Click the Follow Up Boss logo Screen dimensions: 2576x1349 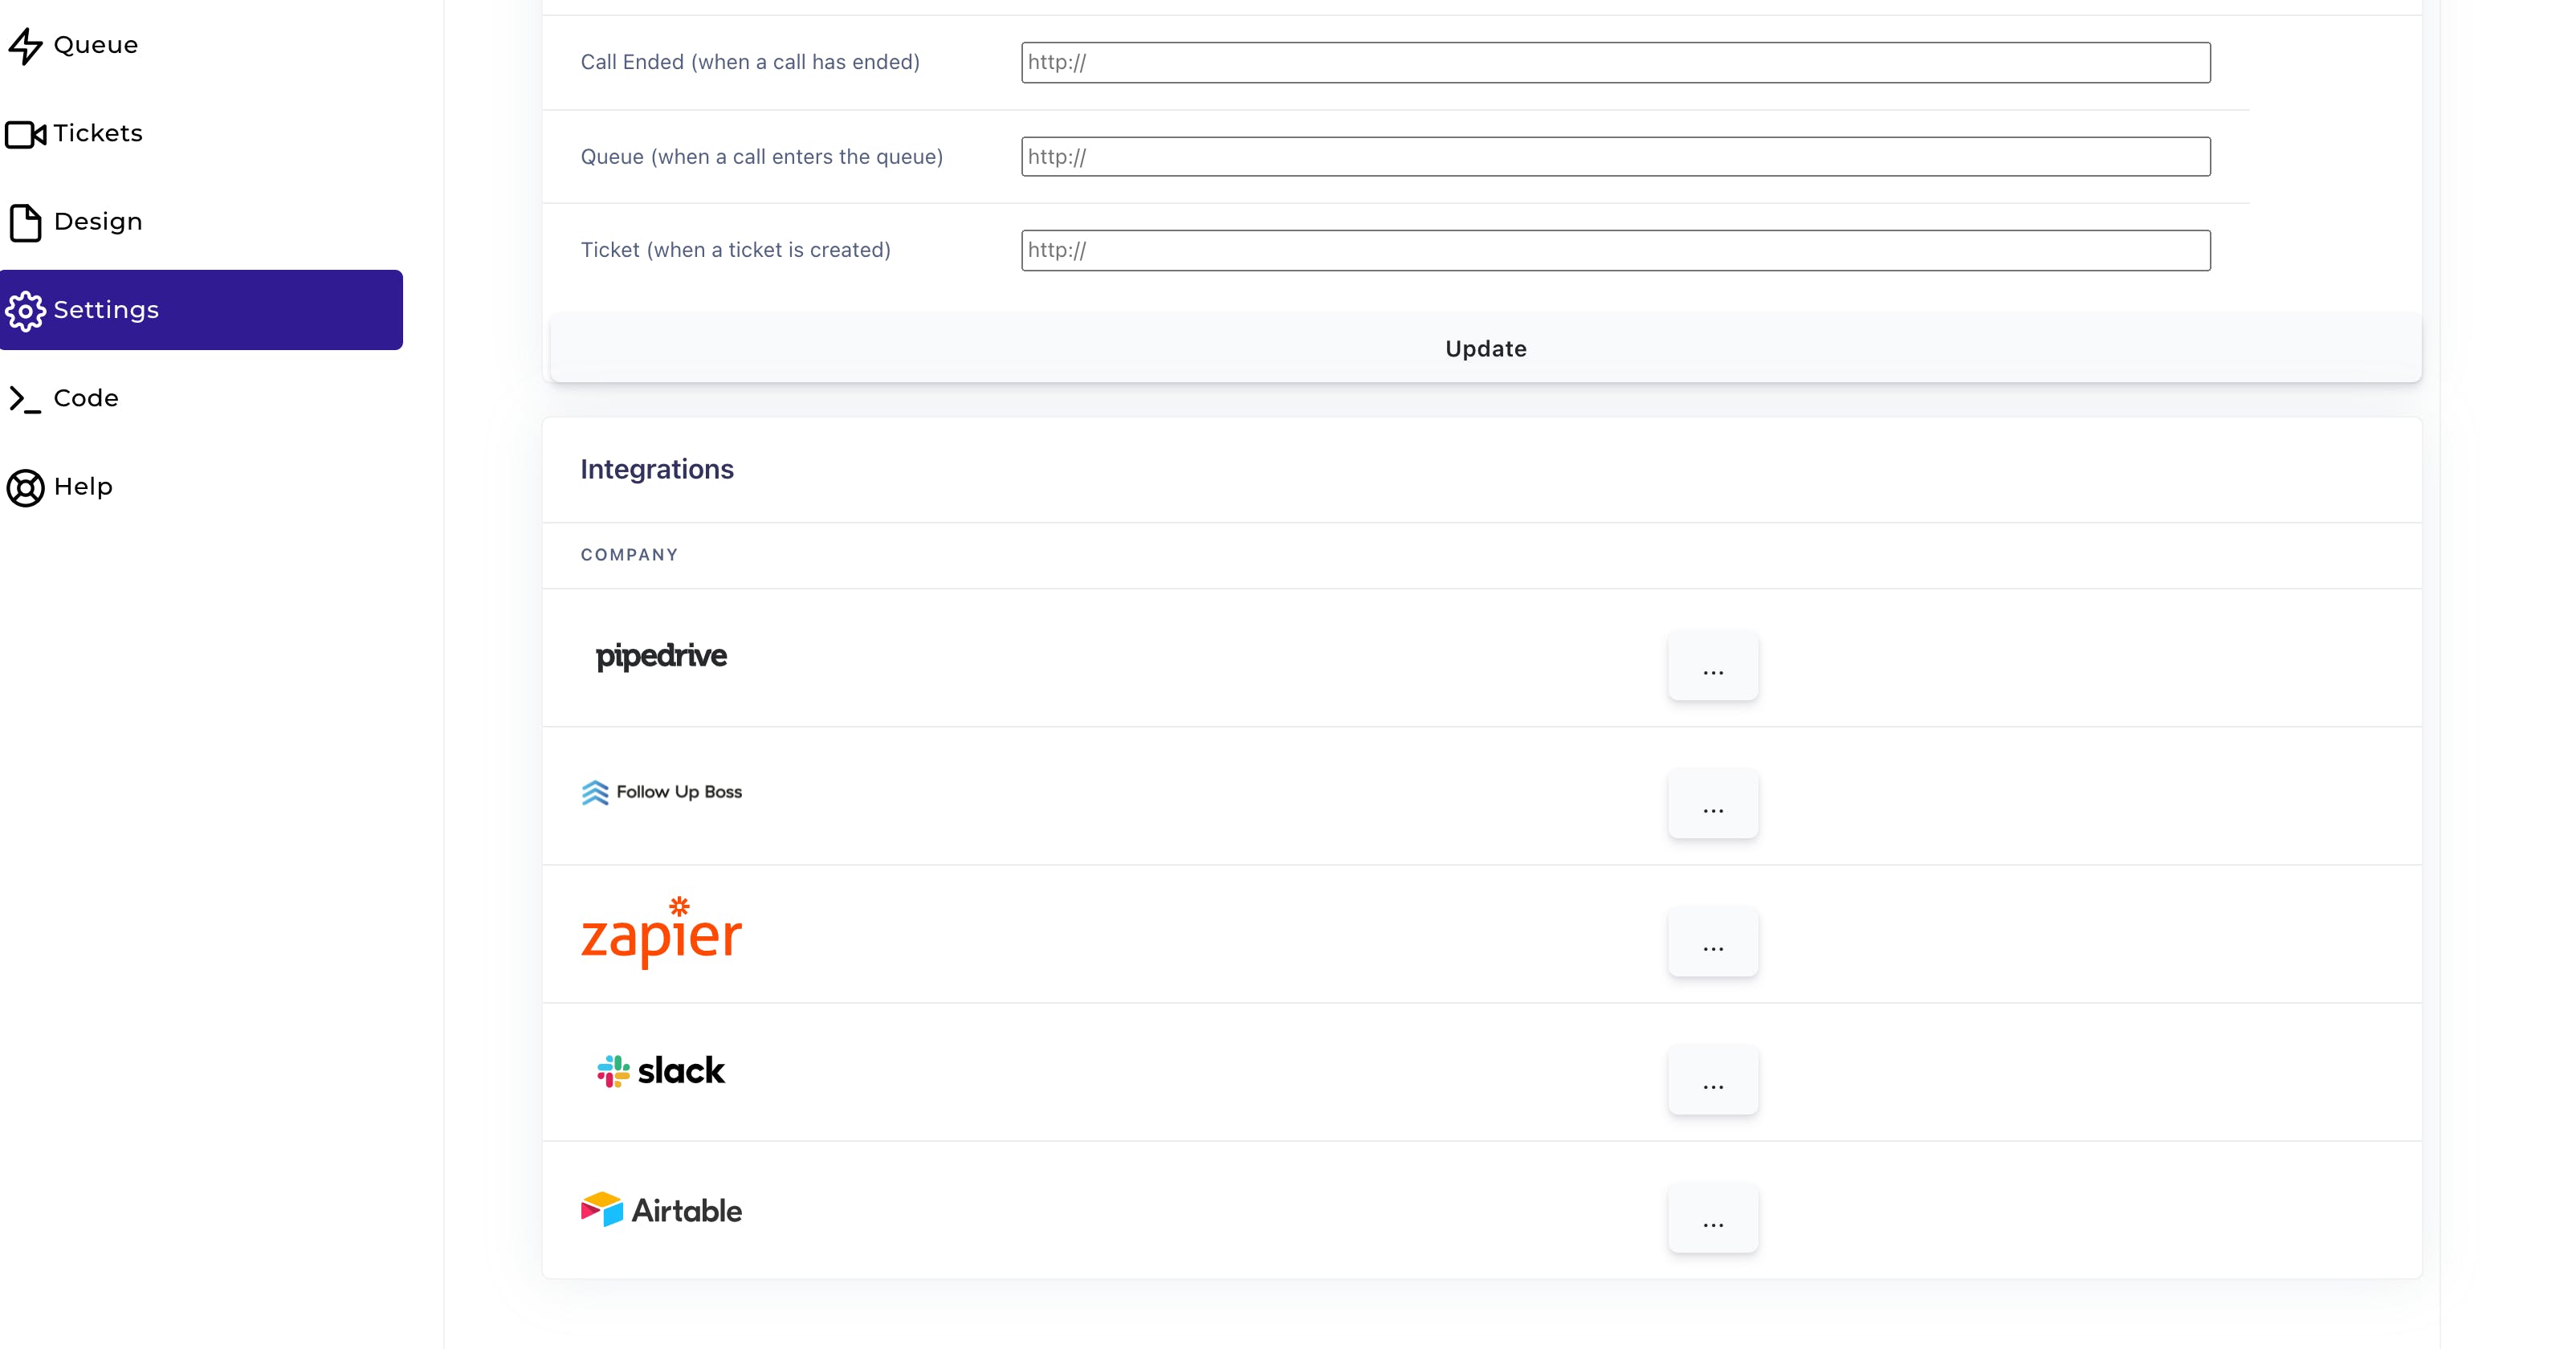tap(661, 792)
